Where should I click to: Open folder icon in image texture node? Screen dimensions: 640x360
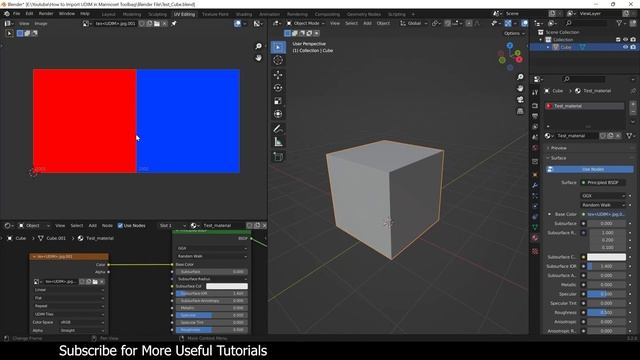95,282
